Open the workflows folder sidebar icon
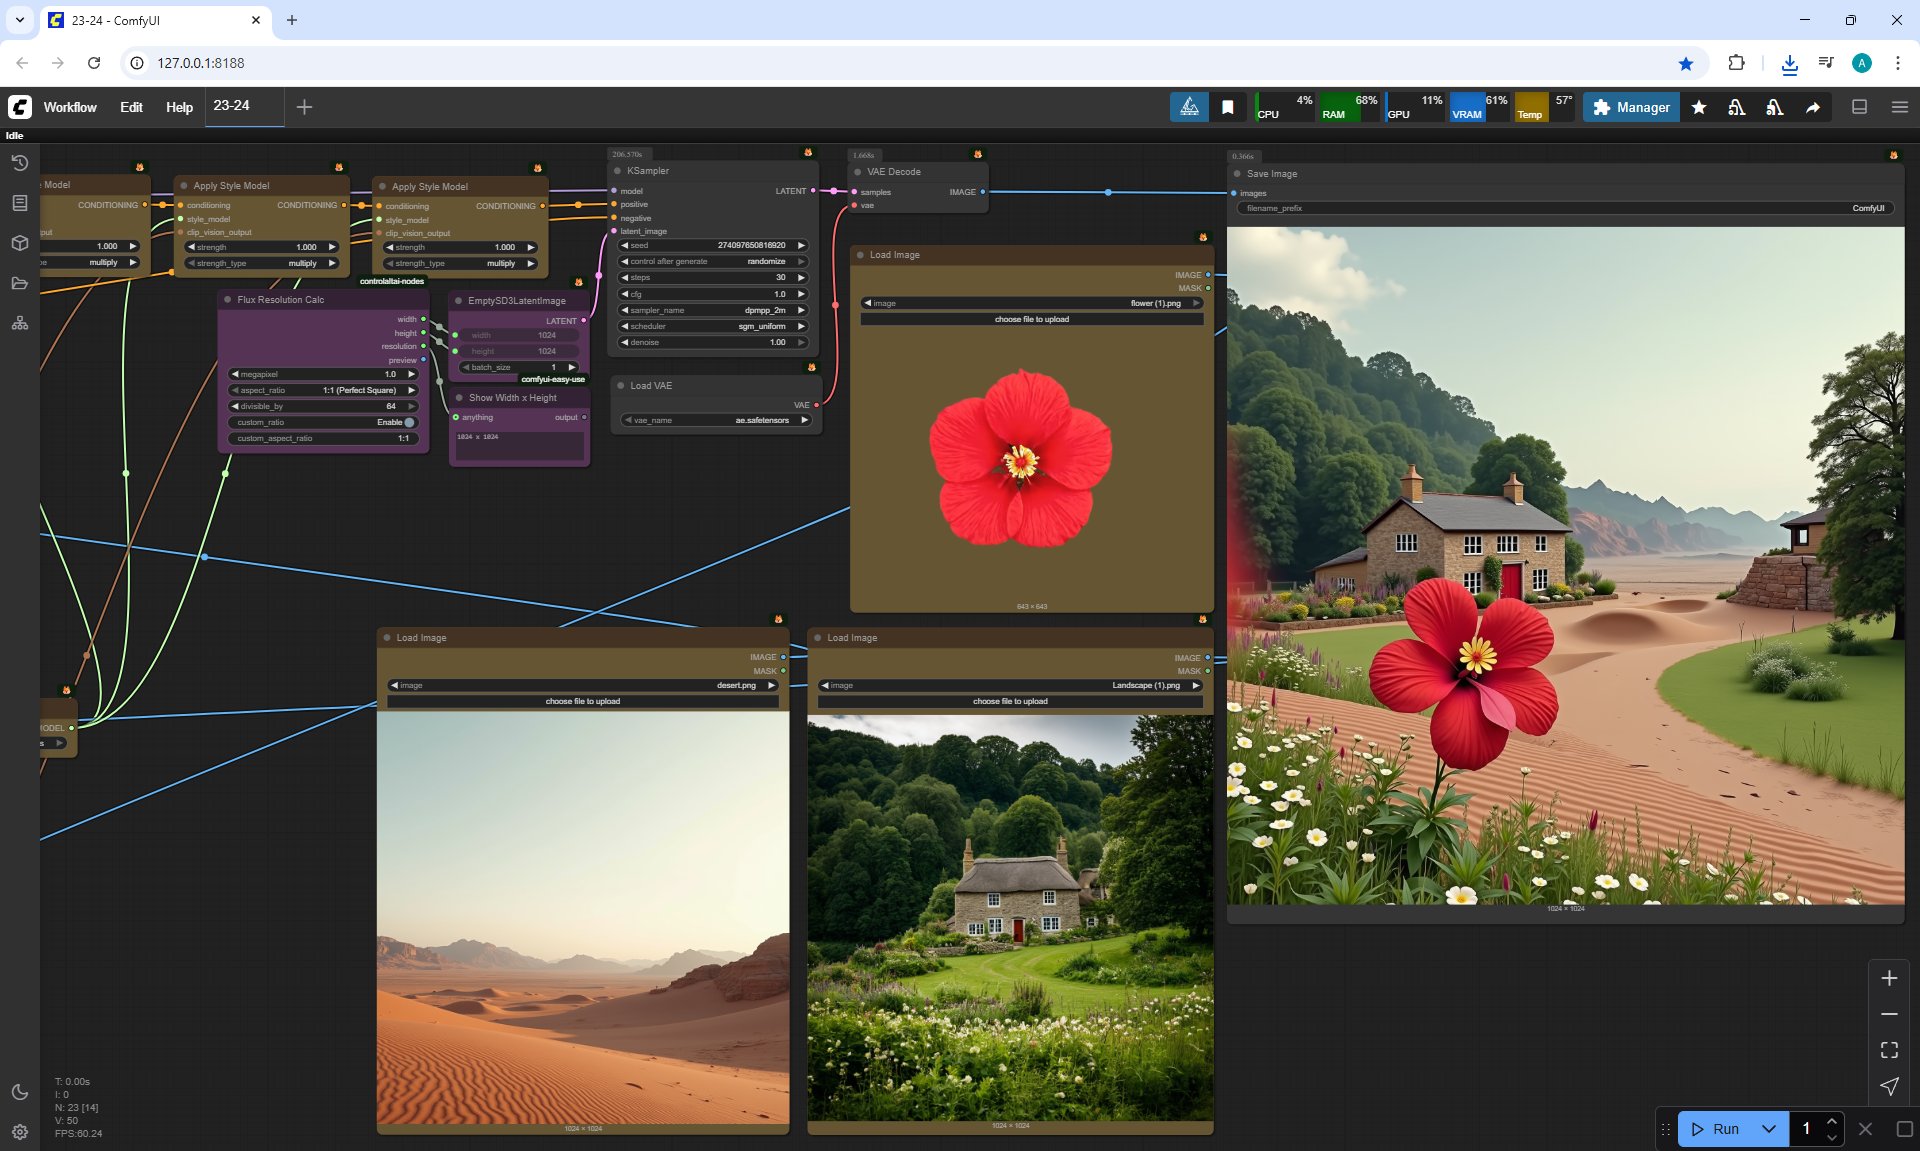 coord(20,283)
